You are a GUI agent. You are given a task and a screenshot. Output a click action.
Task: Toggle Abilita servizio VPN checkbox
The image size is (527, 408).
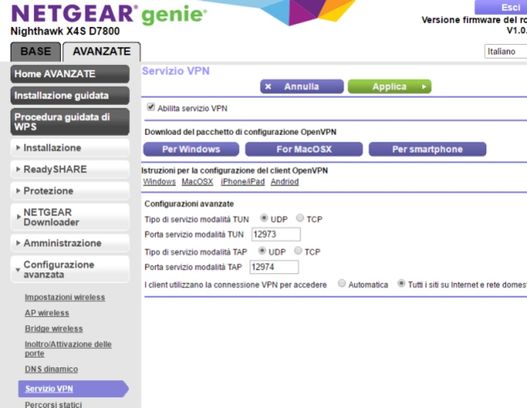pos(151,107)
